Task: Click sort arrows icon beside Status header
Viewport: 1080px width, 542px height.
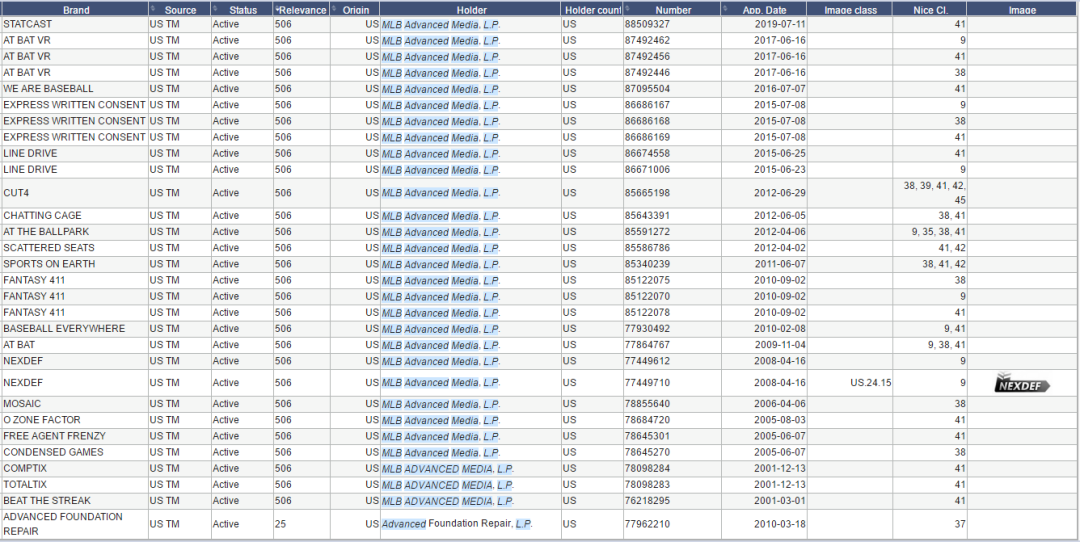Action: pos(215,8)
